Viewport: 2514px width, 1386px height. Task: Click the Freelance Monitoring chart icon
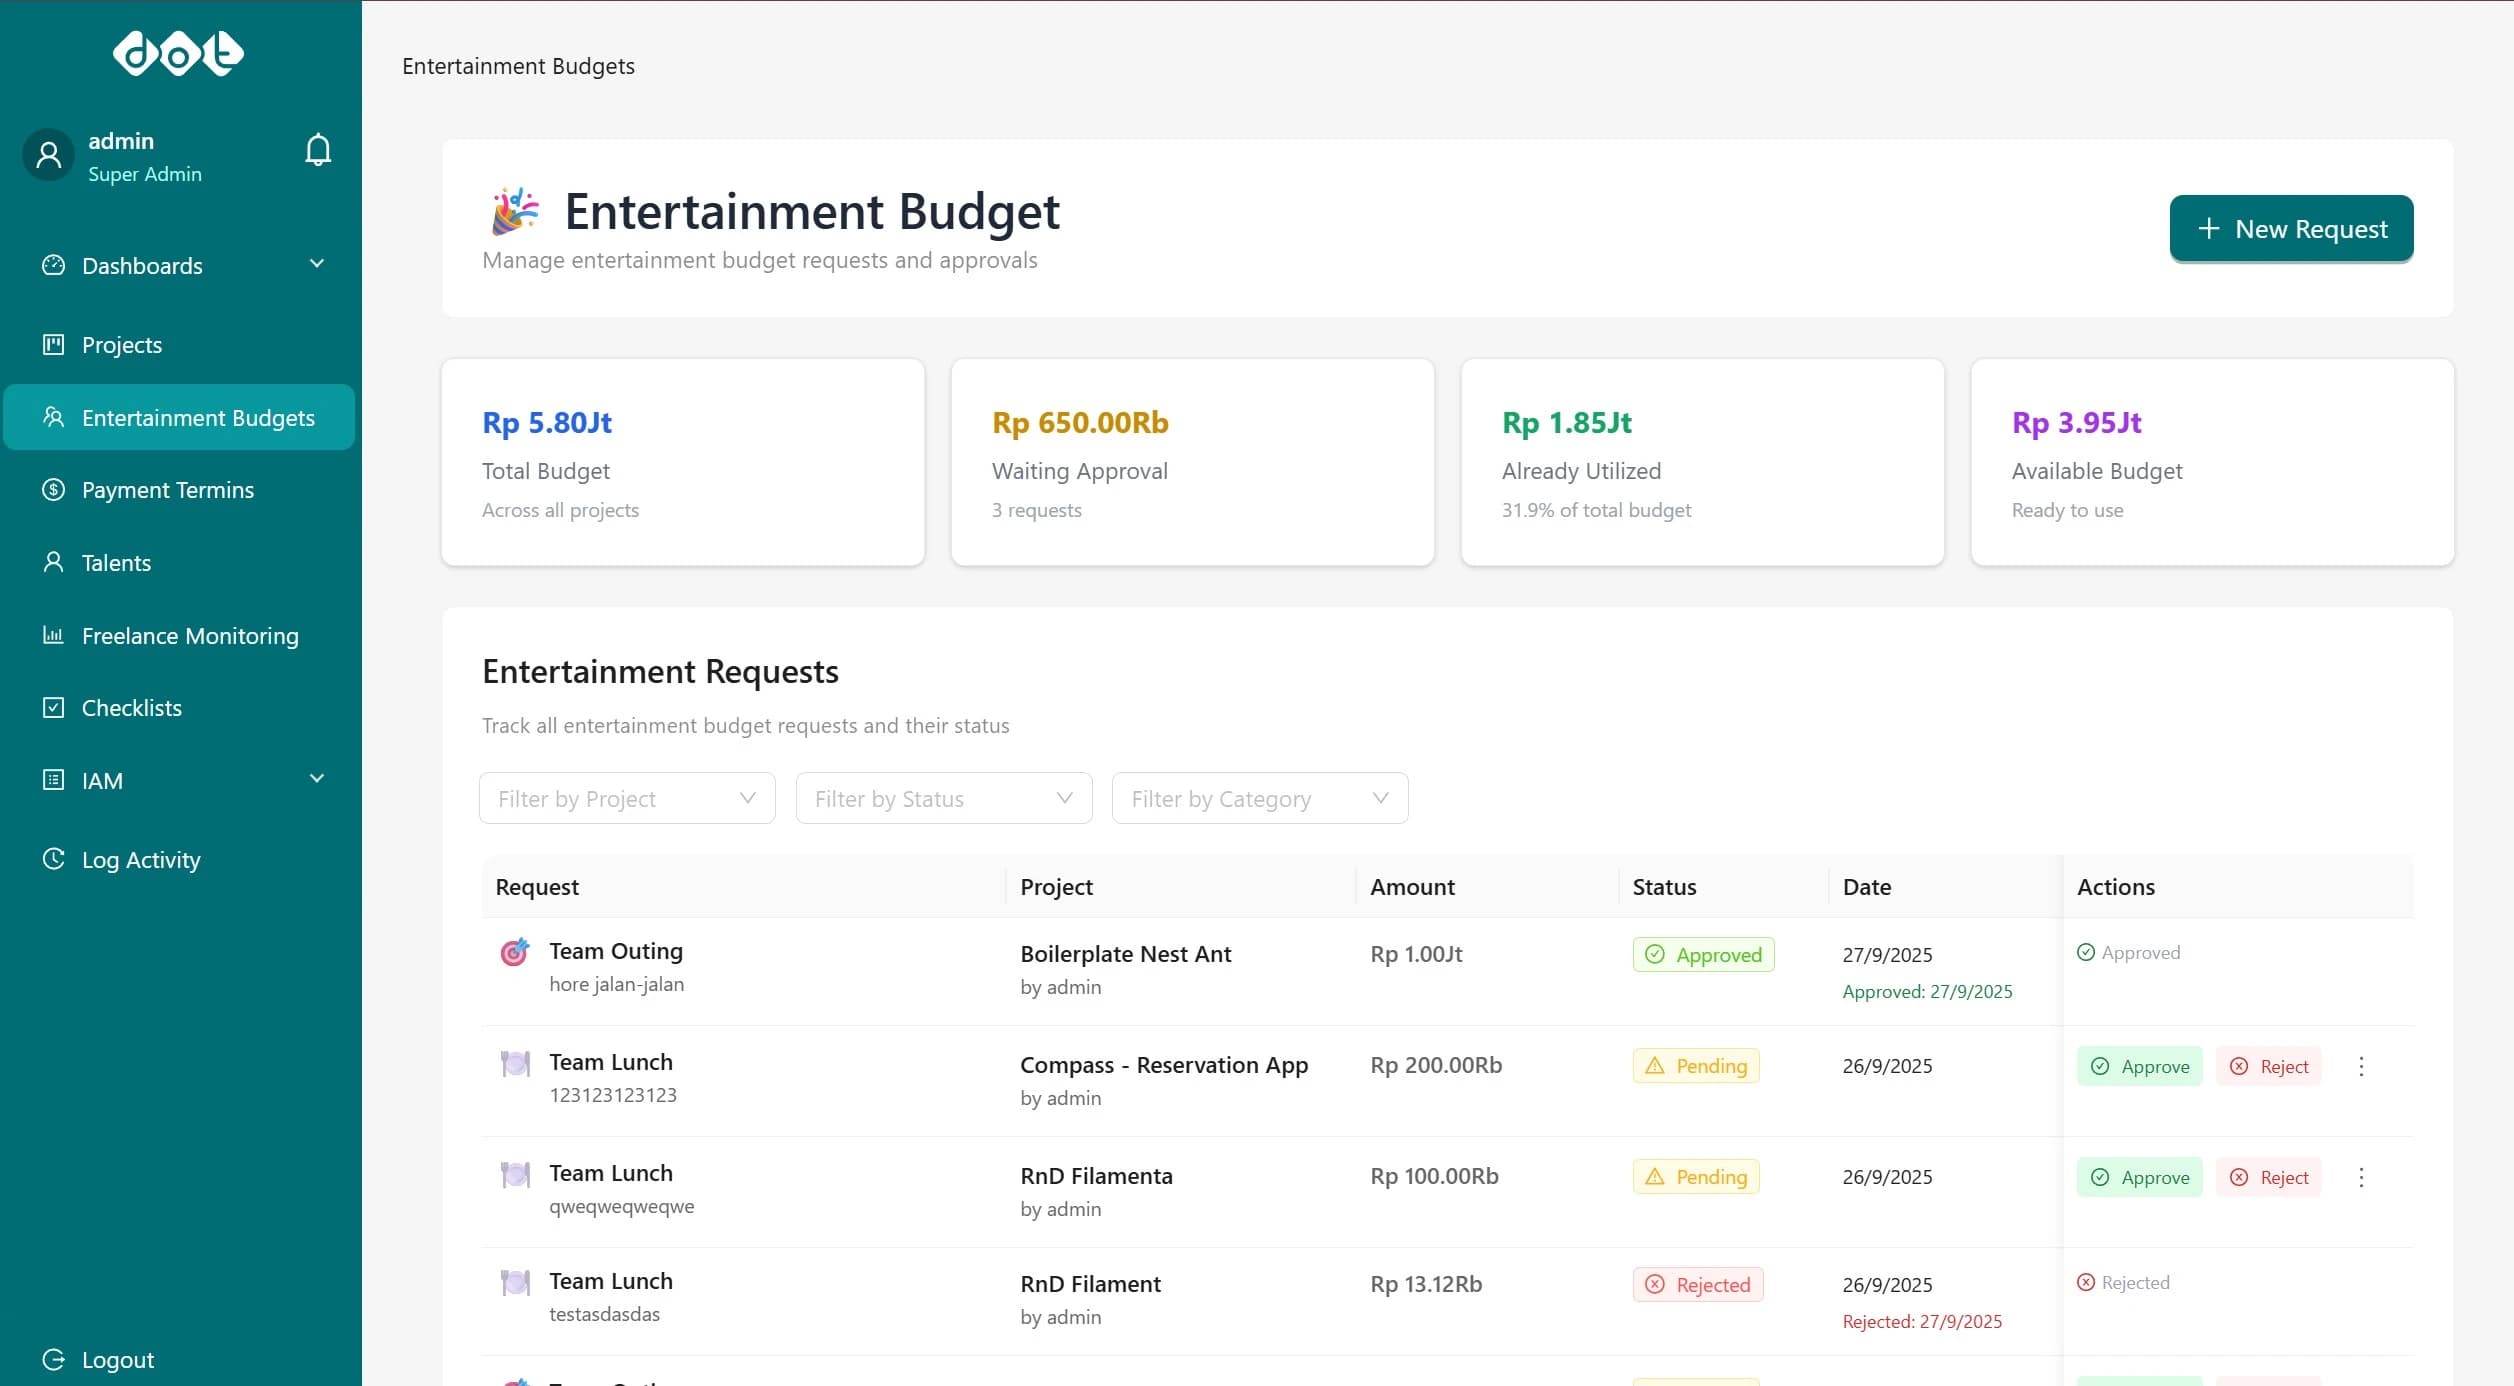53,635
